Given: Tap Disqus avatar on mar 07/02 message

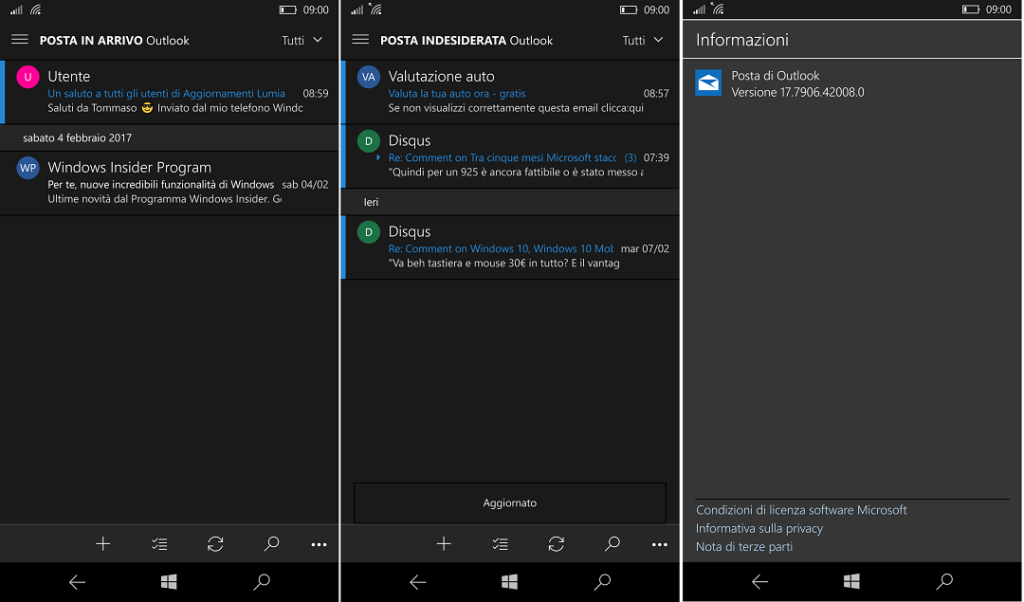Looking at the screenshot, I should (x=368, y=232).
